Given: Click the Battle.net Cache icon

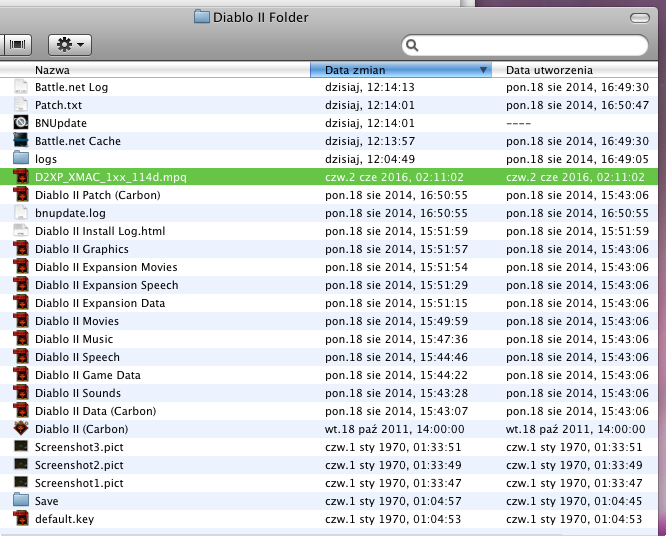Looking at the screenshot, I should [21, 141].
